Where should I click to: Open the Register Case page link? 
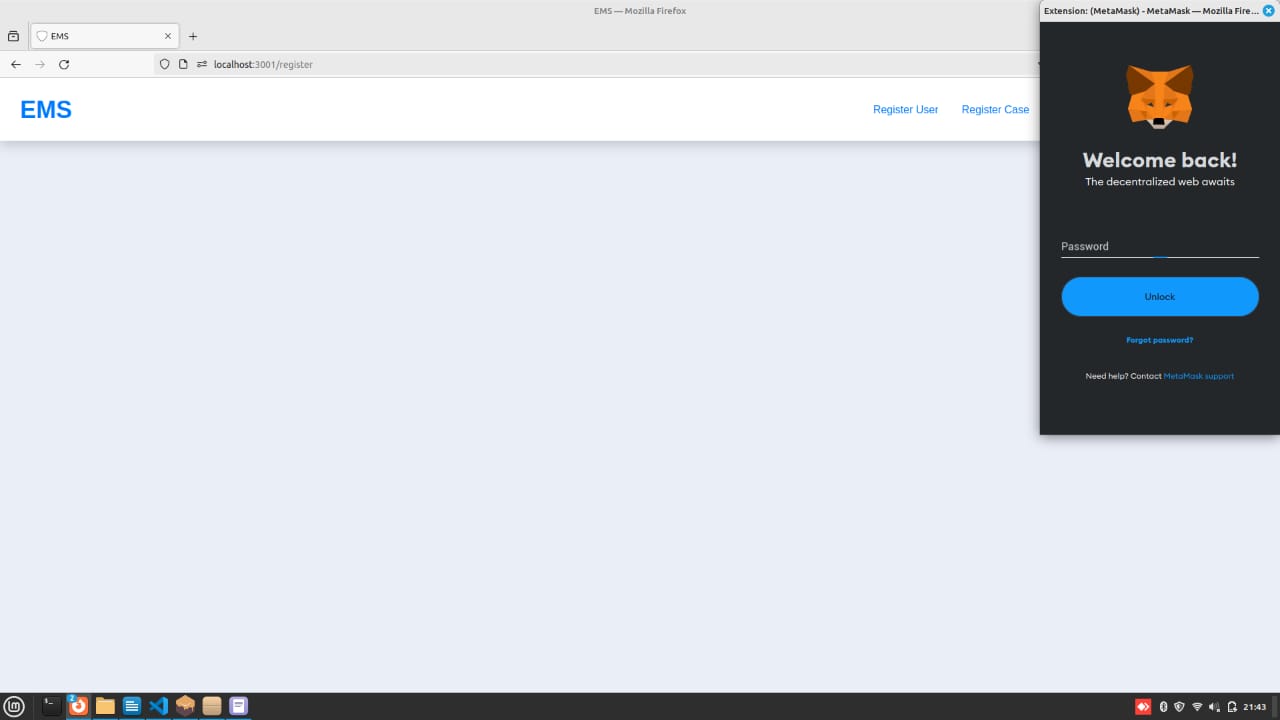[x=995, y=110]
